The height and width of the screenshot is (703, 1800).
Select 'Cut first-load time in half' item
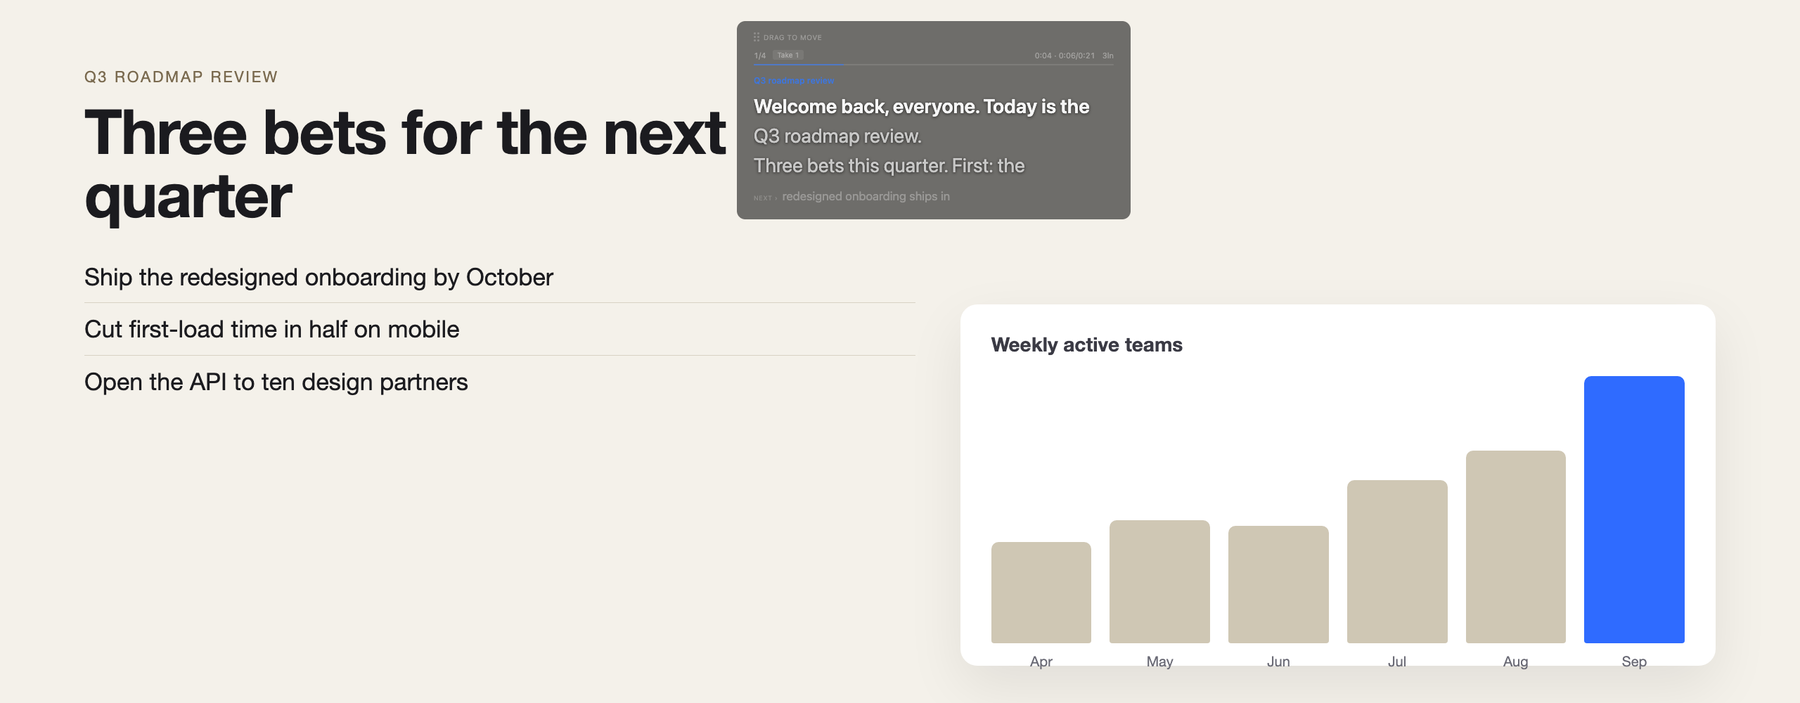pyautogui.click(x=500, y=329)
